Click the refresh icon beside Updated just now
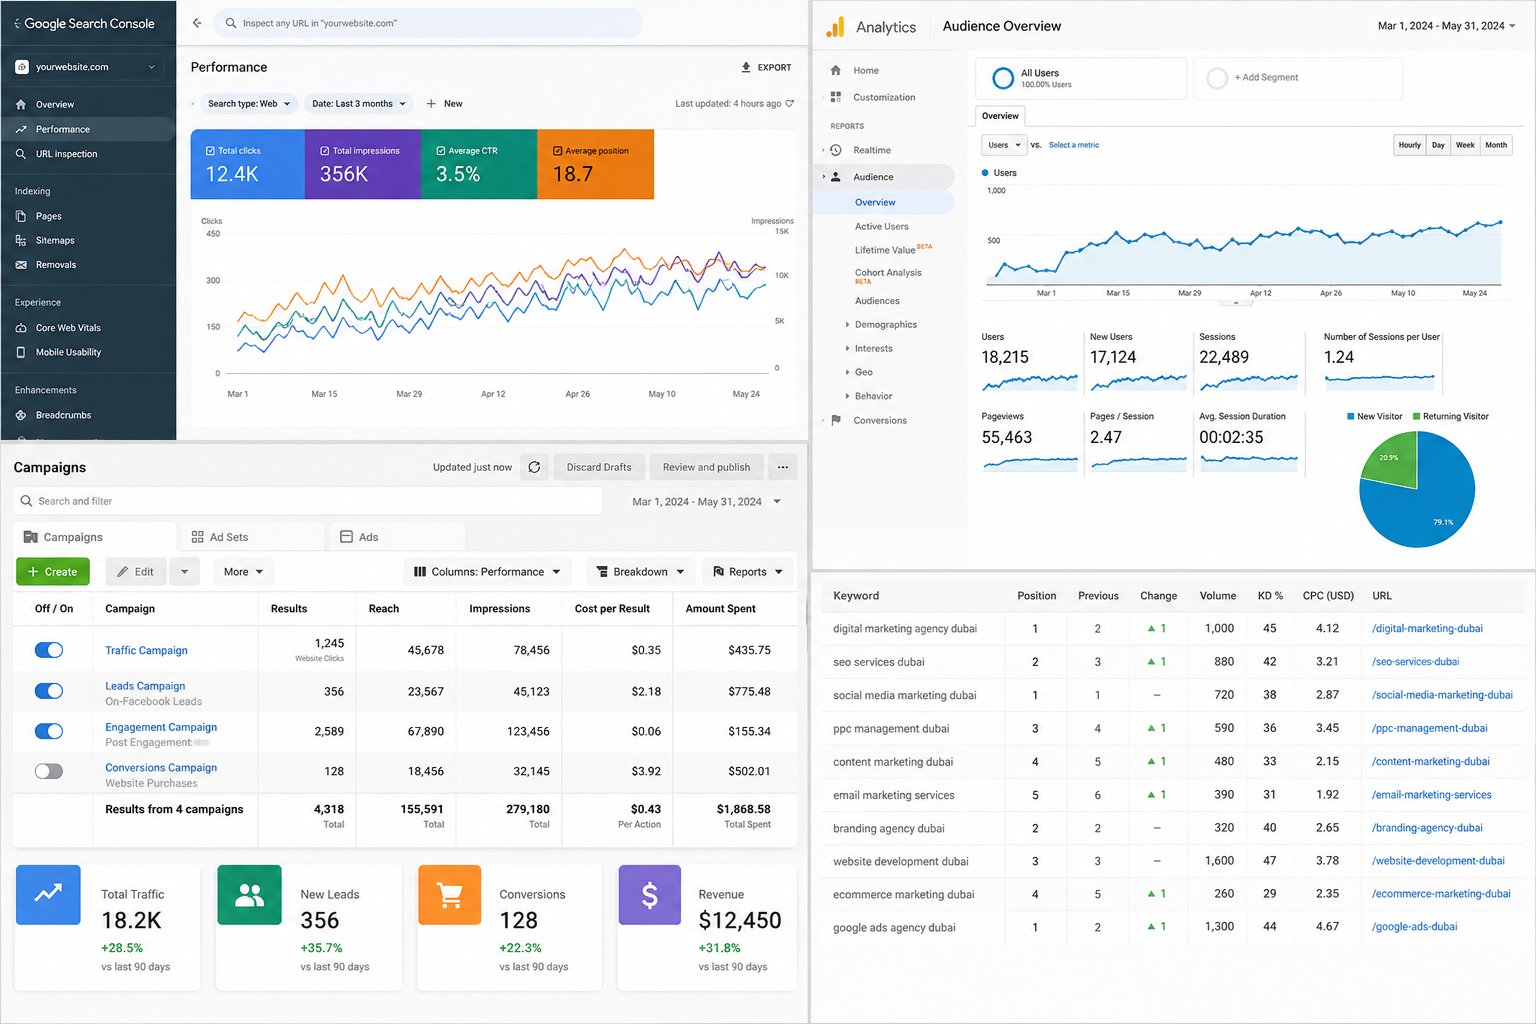 coord(534,467)
